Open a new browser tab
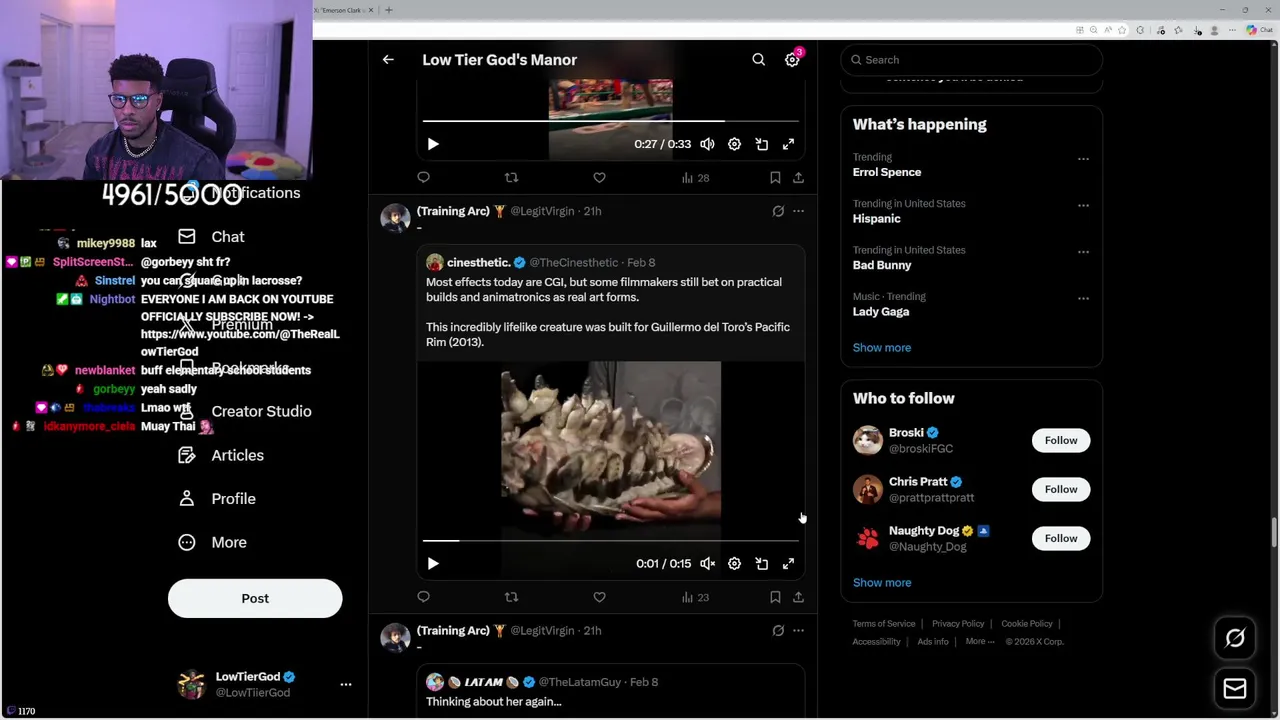 click(x=389, y=10)
